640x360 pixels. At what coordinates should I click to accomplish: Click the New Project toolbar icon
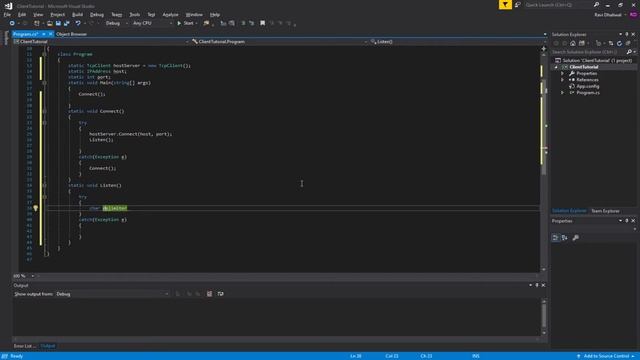point(37,23)
